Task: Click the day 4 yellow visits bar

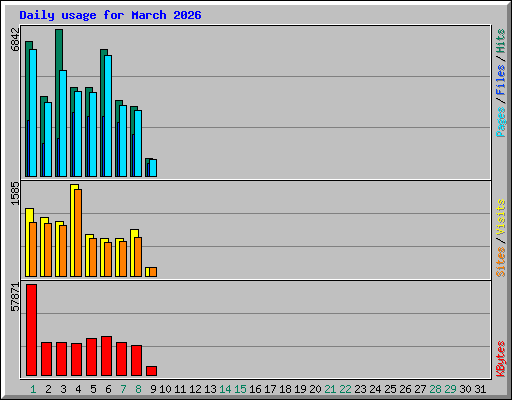Action: coord(72,230)
